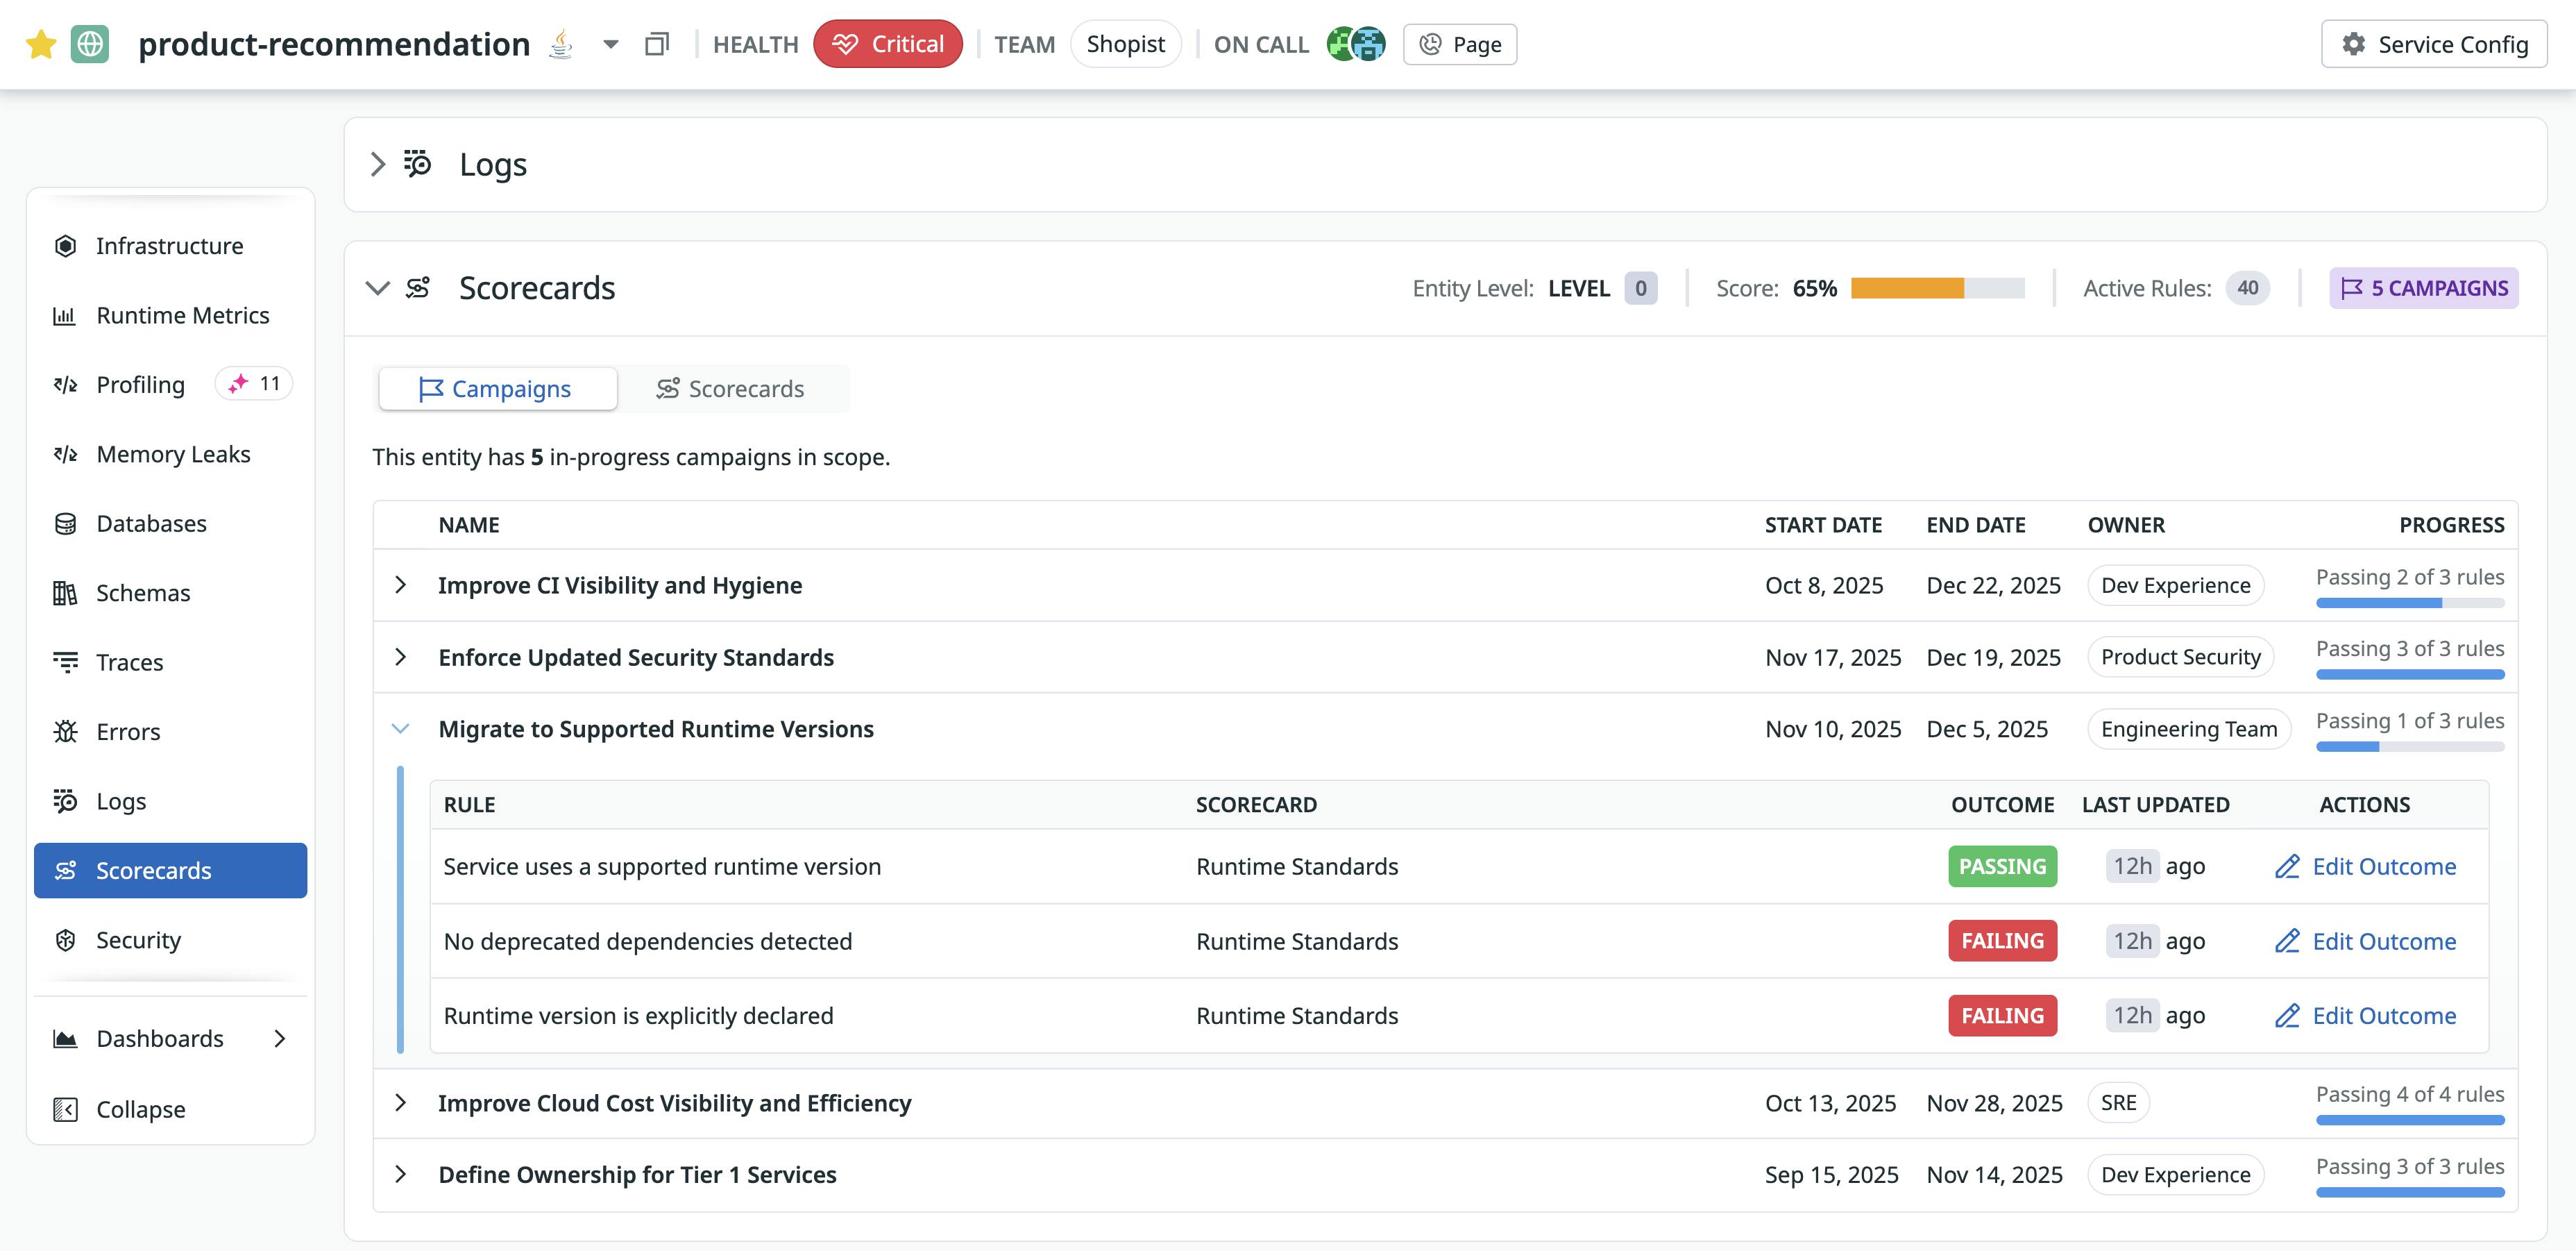
Task: Expand the Logs section
Action: 378,164
